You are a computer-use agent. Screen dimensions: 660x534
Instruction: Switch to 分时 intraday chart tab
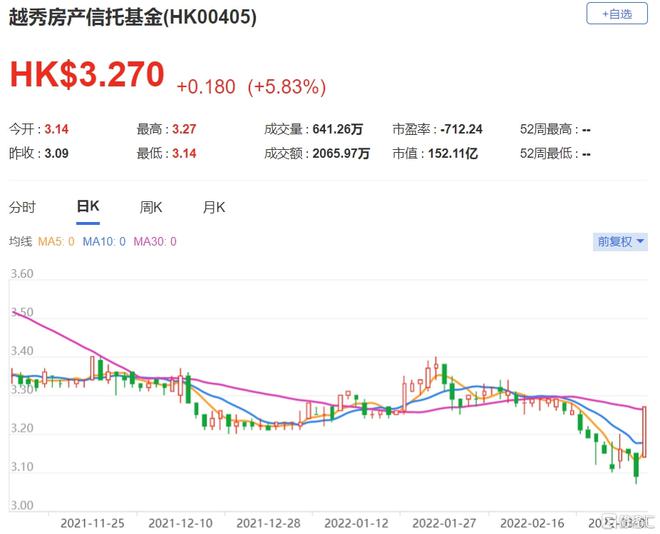coord(22,207)
